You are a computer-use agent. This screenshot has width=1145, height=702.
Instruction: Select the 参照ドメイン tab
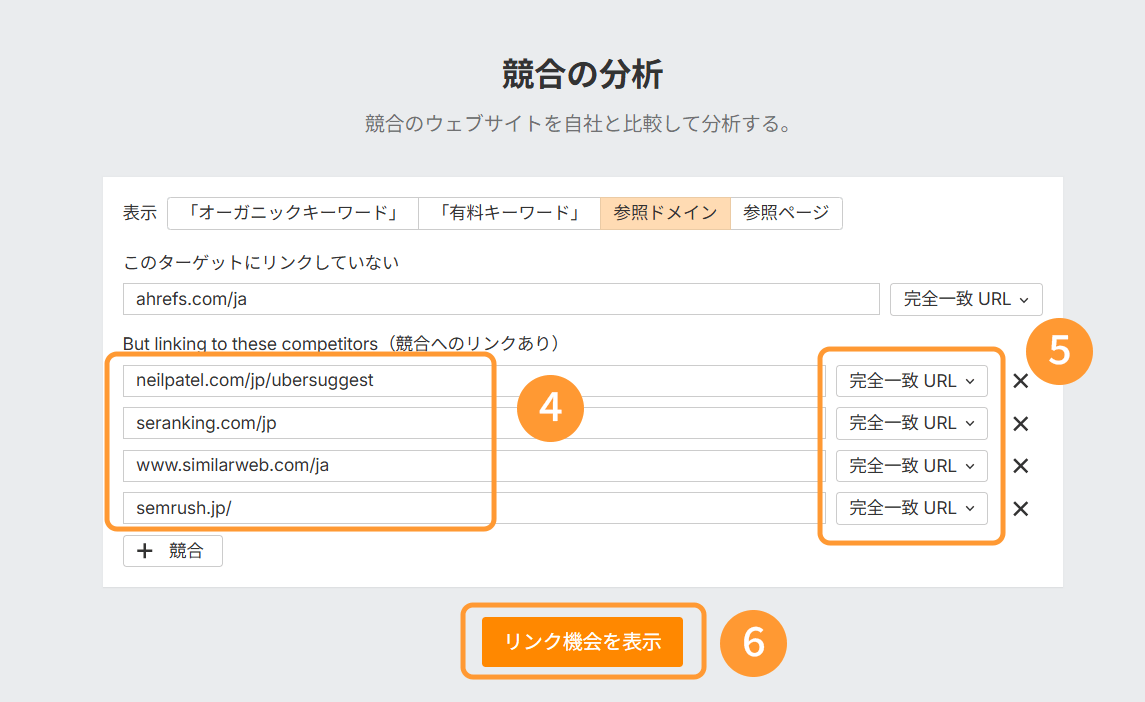click(x=665, y=213)
